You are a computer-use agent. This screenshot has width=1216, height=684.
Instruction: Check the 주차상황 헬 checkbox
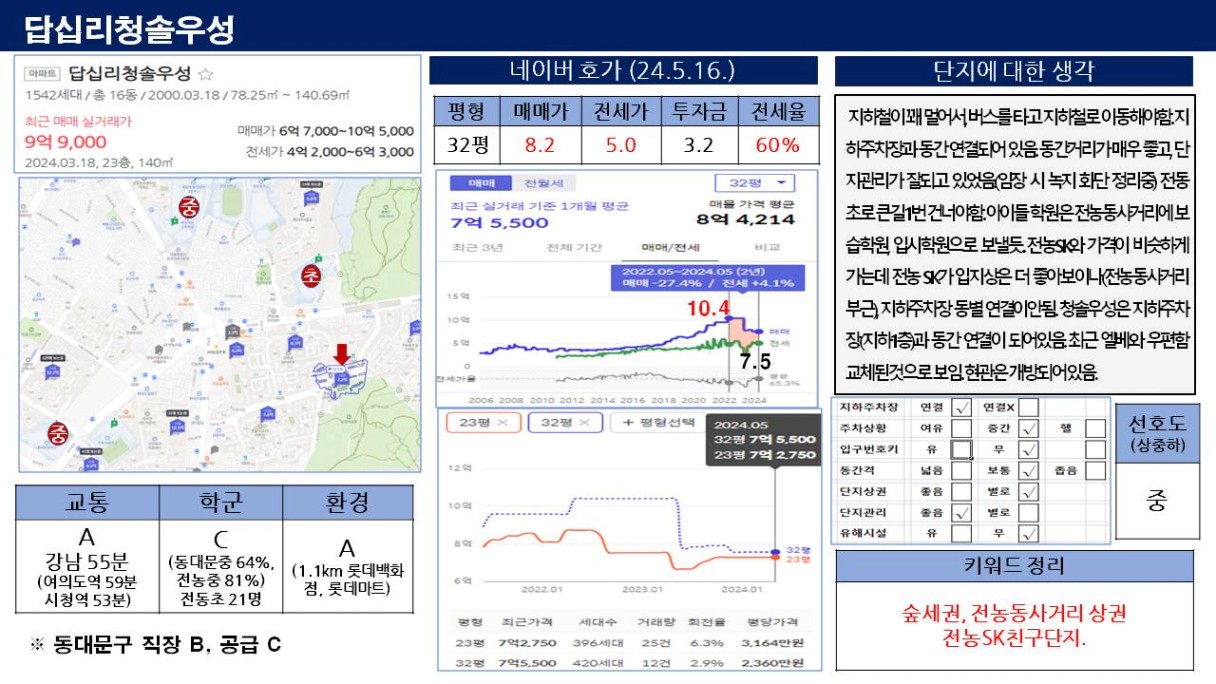tap(1095, 429)
